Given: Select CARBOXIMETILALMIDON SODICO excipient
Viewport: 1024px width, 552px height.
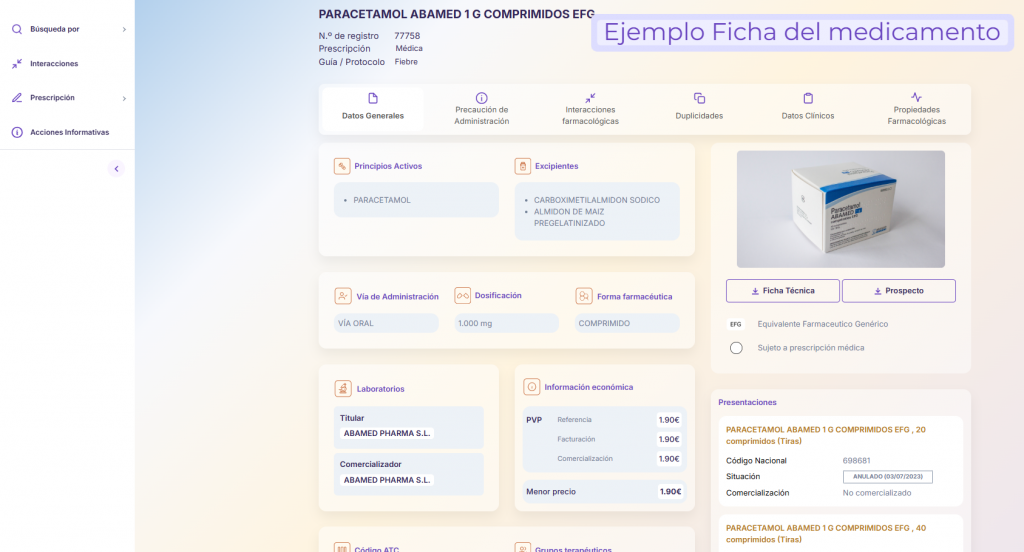Looking at the screenshot, I should tap(597, 200).
